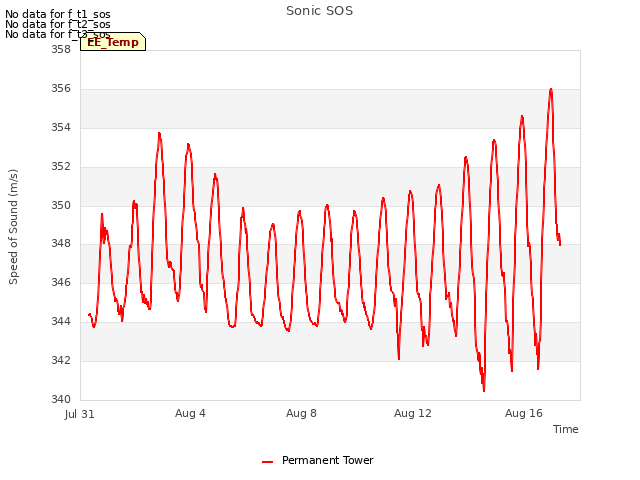Screen dimensions: 640x480
Task: Click the highest peak near 356 m/s
Action: tap(551, 89)
